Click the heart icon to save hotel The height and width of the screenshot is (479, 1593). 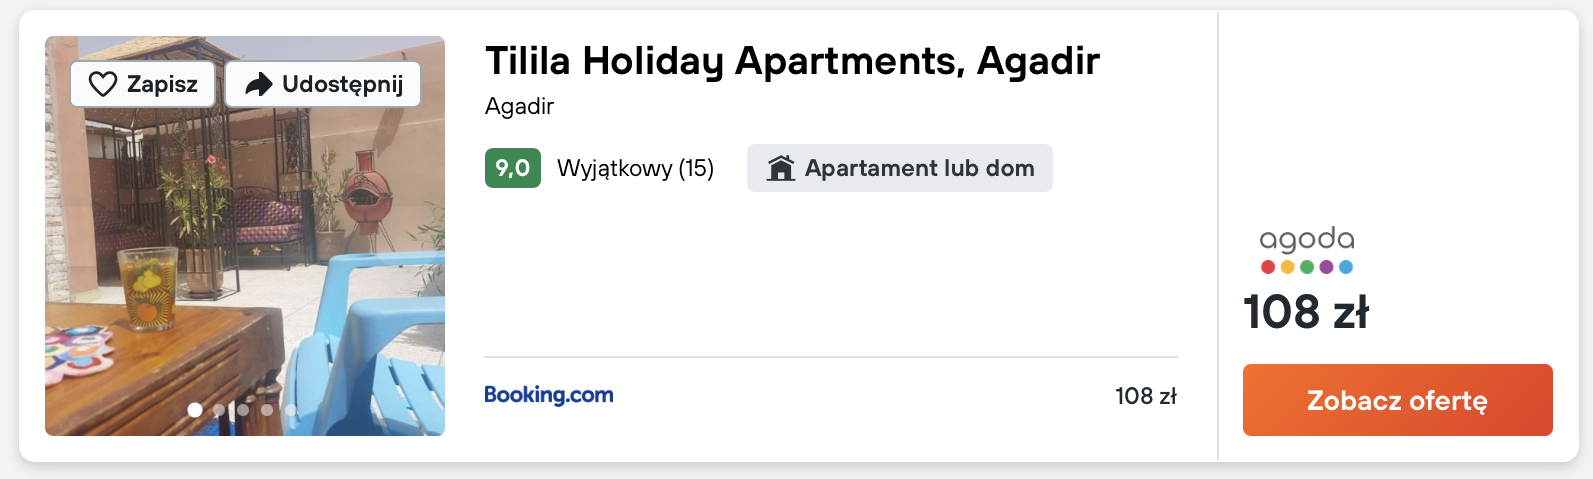click(x=102, y=84)
